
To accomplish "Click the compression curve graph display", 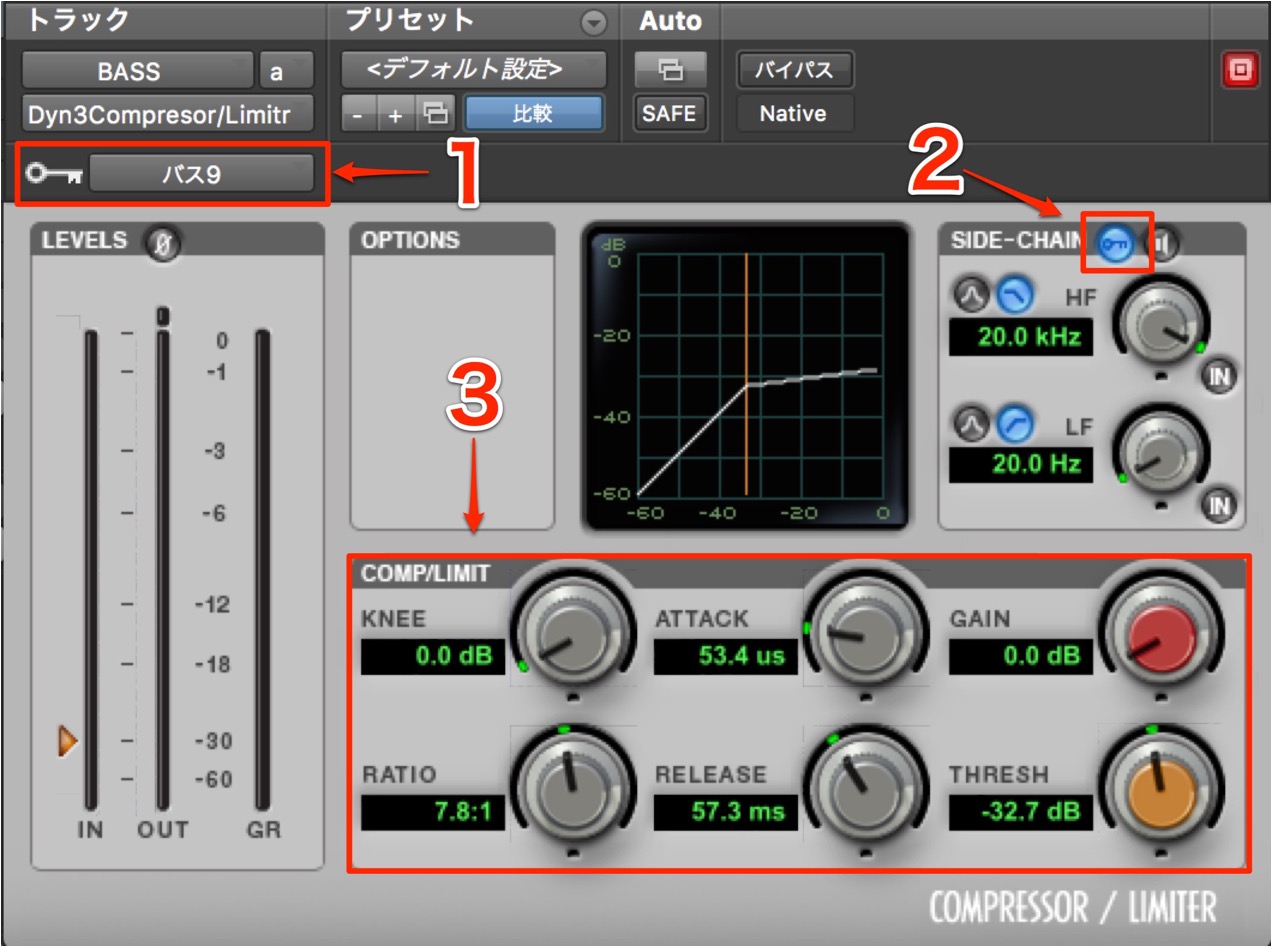I will pos(747,376).
